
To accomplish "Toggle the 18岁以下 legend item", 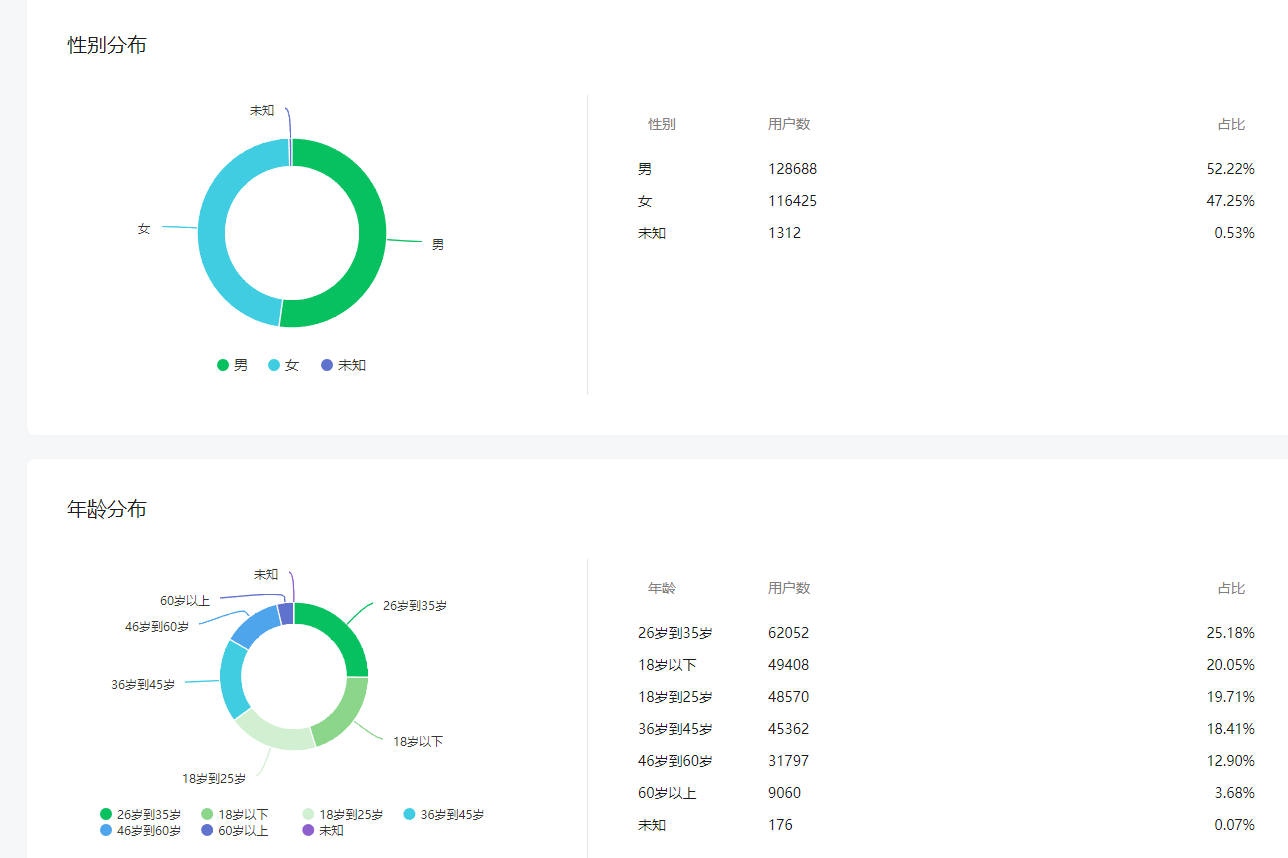I will tap(235, 815).
